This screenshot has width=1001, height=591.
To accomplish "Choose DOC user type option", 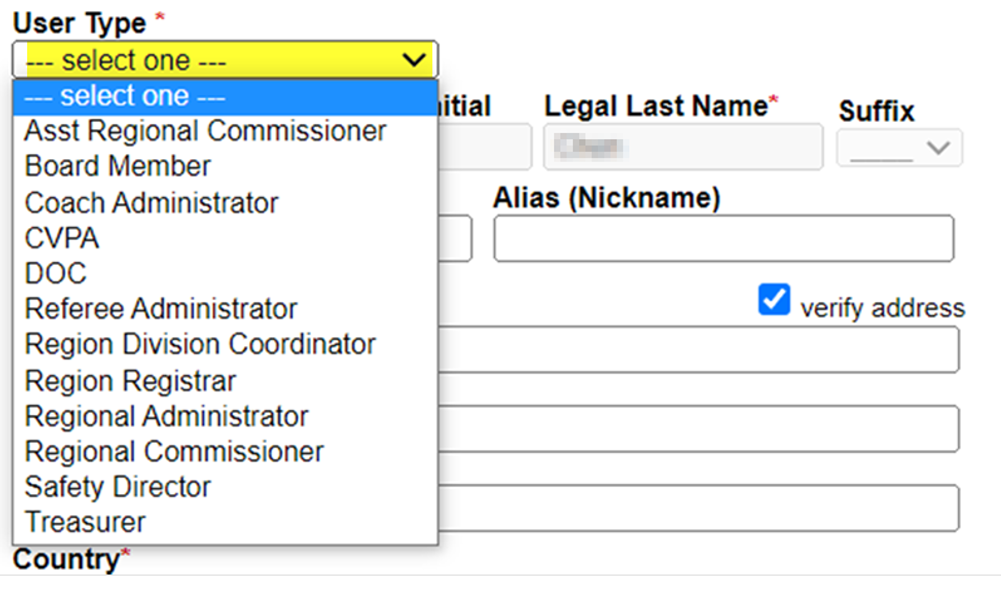I will tap(56, 273).
